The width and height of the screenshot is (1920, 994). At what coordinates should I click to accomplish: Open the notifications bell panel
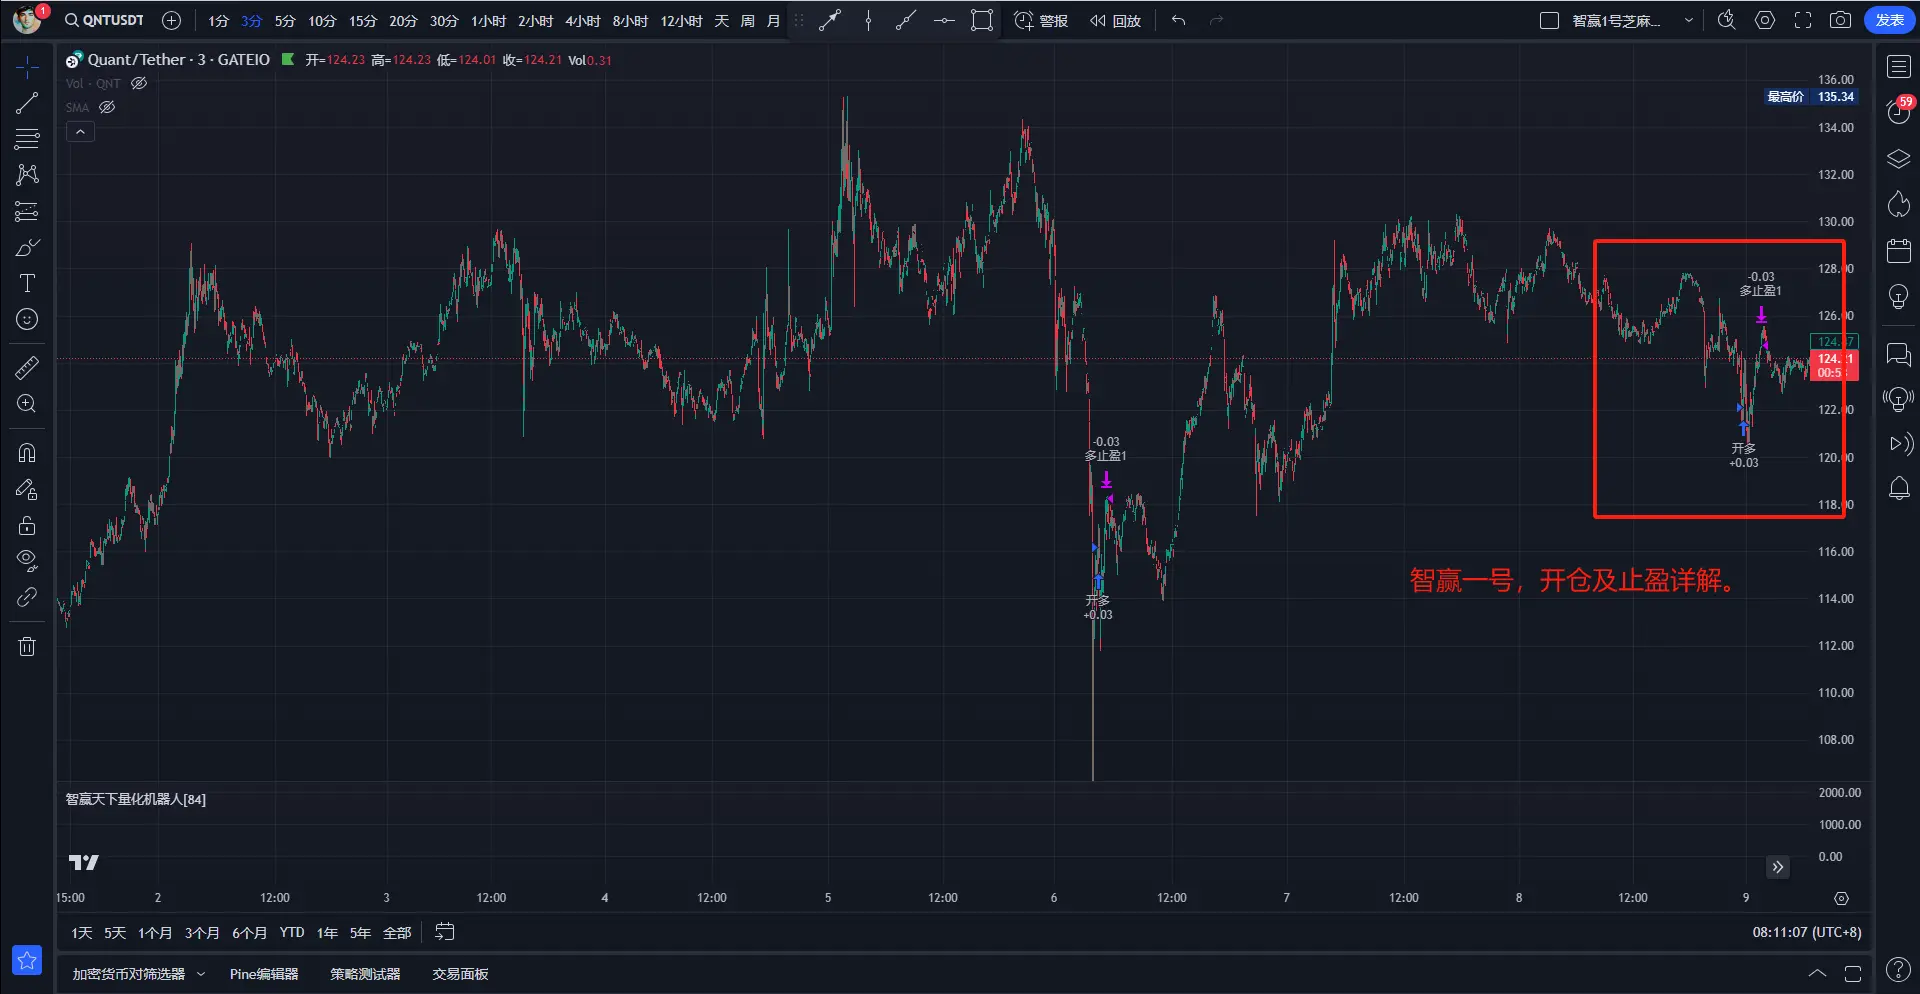(x=1898, y=489)
